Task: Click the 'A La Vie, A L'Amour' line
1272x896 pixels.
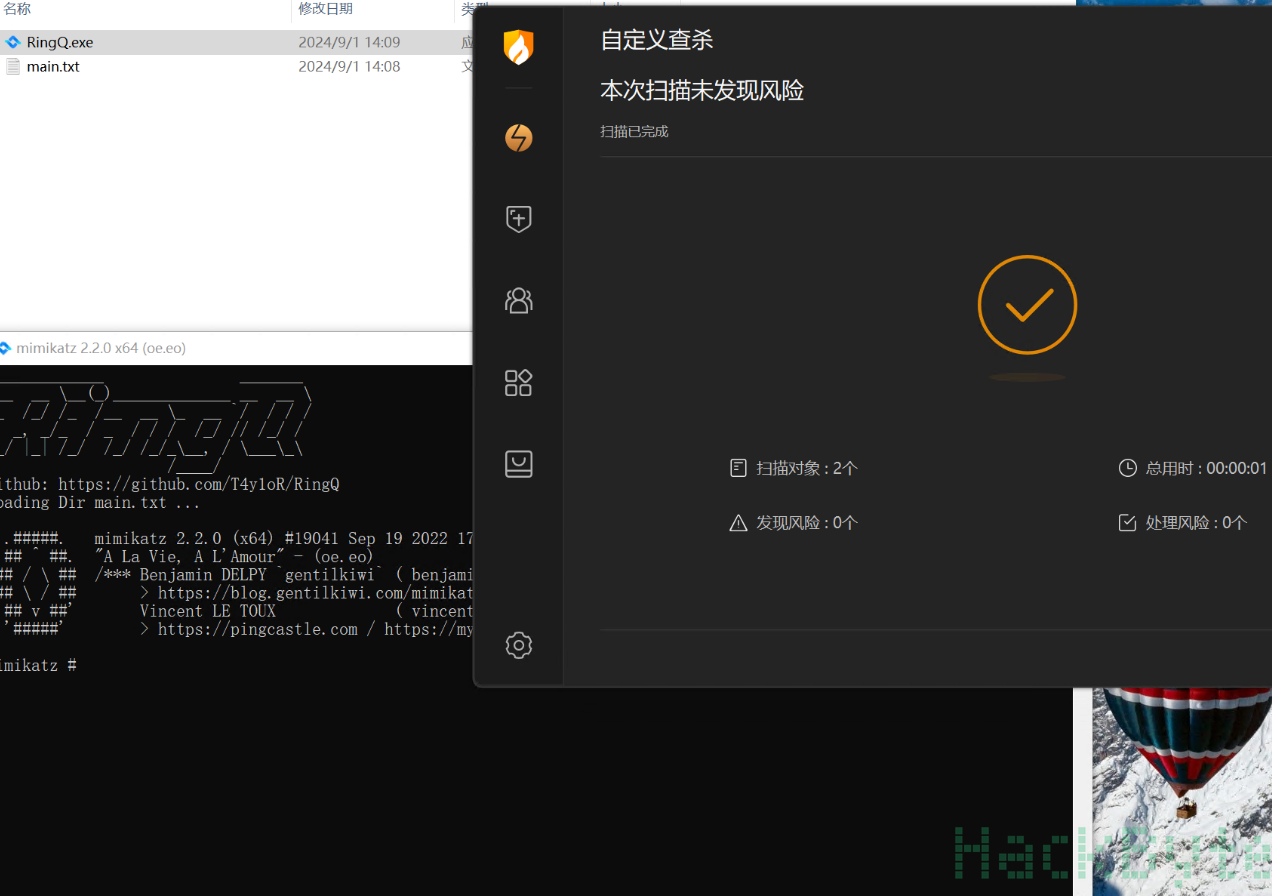Action: tap(234, 557)
